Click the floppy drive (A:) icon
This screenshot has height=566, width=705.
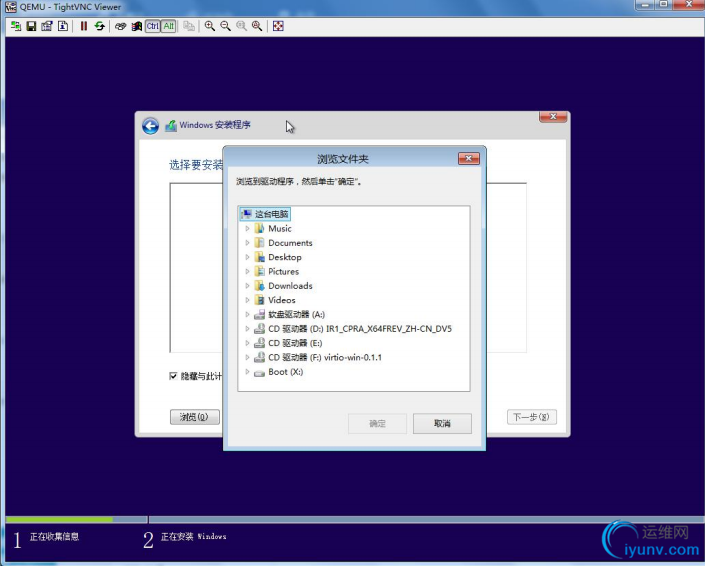coord(259,315)
